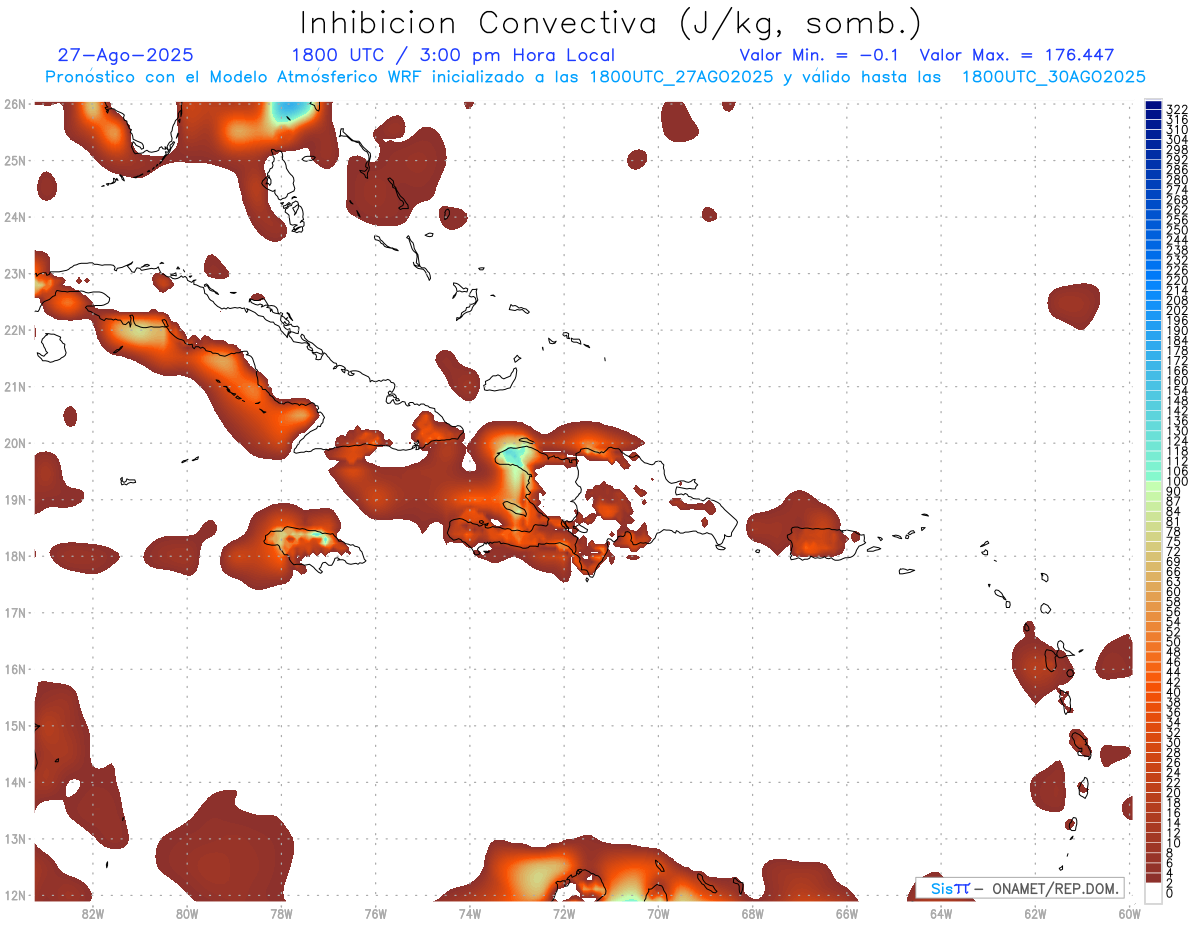This screenshot has height=927, width=1200.
Task: Click the 'Valor Max. = 176.447' readout
Action: [1016, 55]
